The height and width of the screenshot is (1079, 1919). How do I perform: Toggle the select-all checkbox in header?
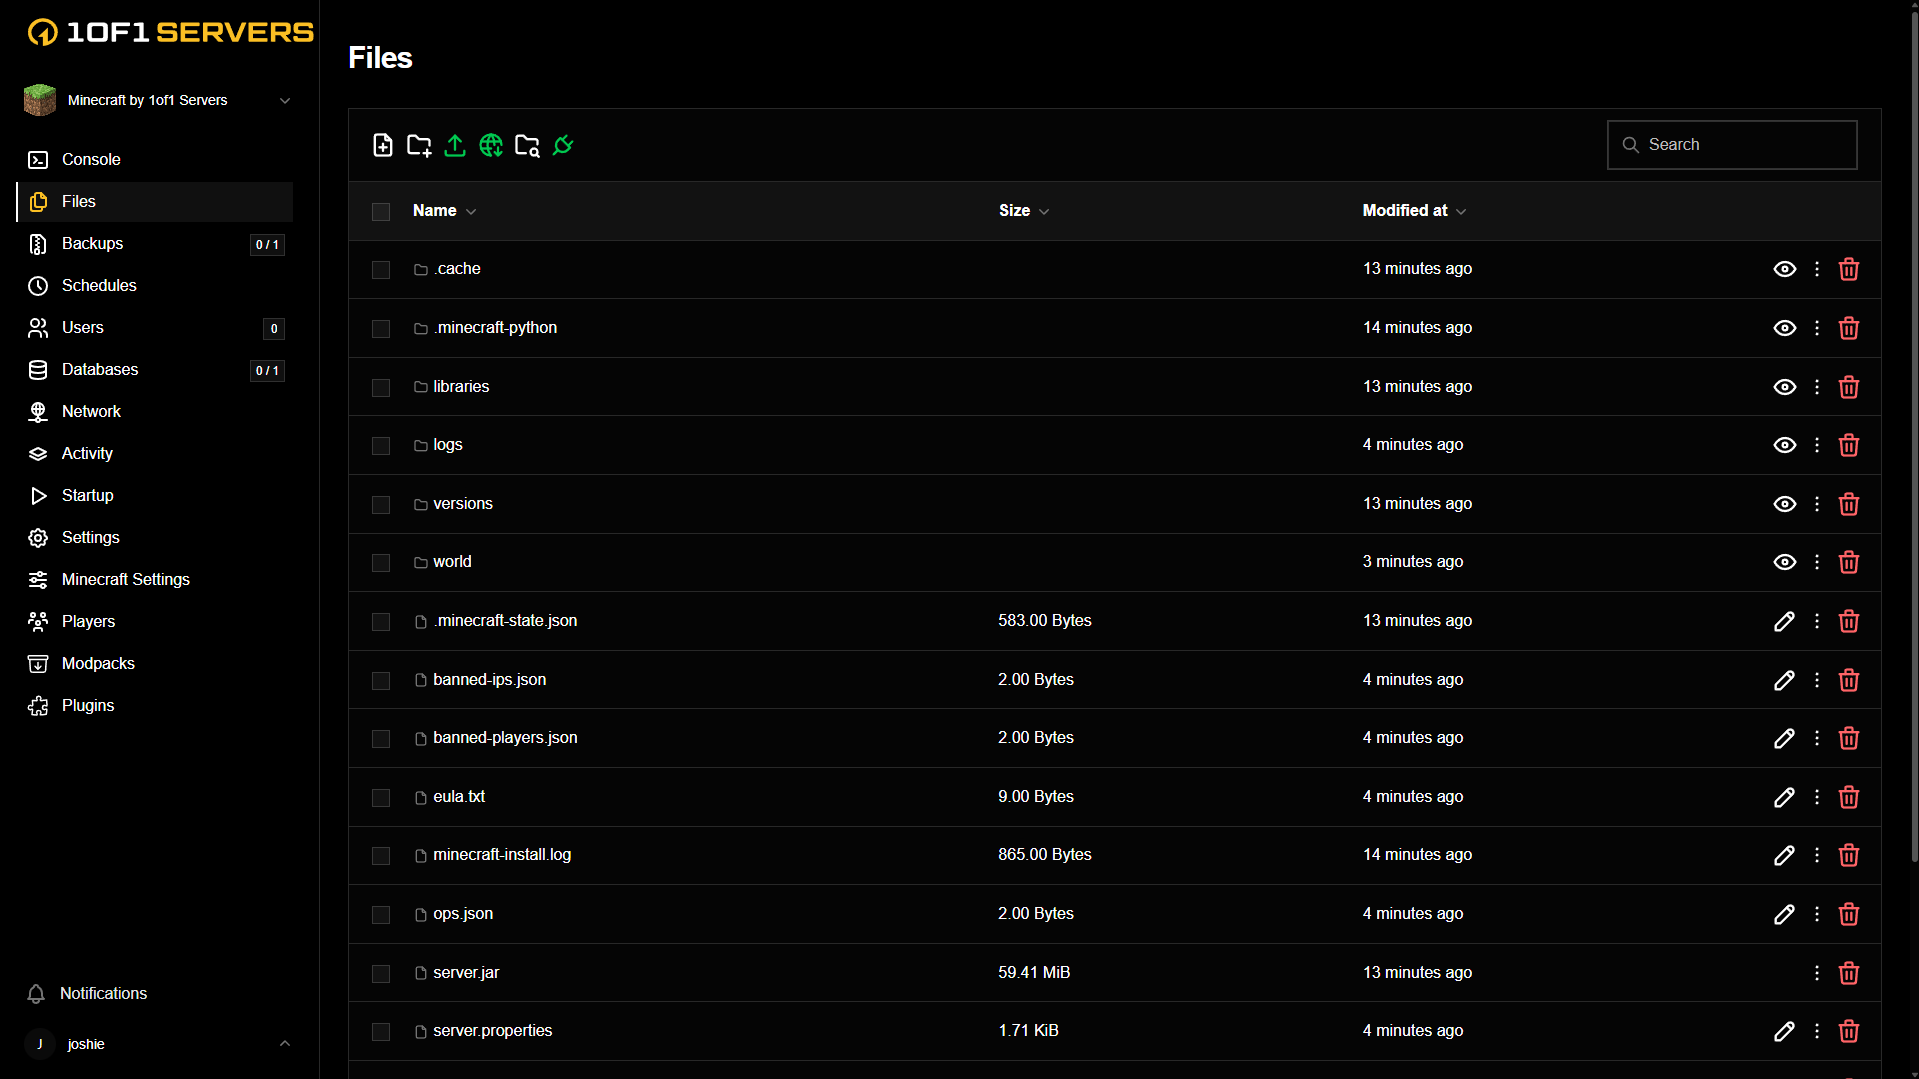pyautogui.click(x=381, y=211)
